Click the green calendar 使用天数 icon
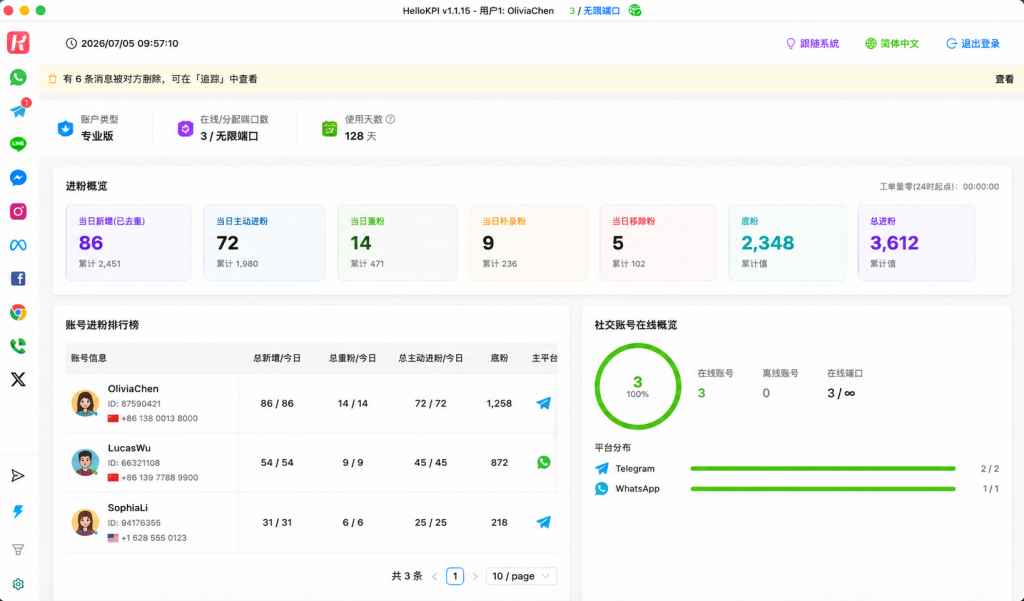 [x=330, y=128]
